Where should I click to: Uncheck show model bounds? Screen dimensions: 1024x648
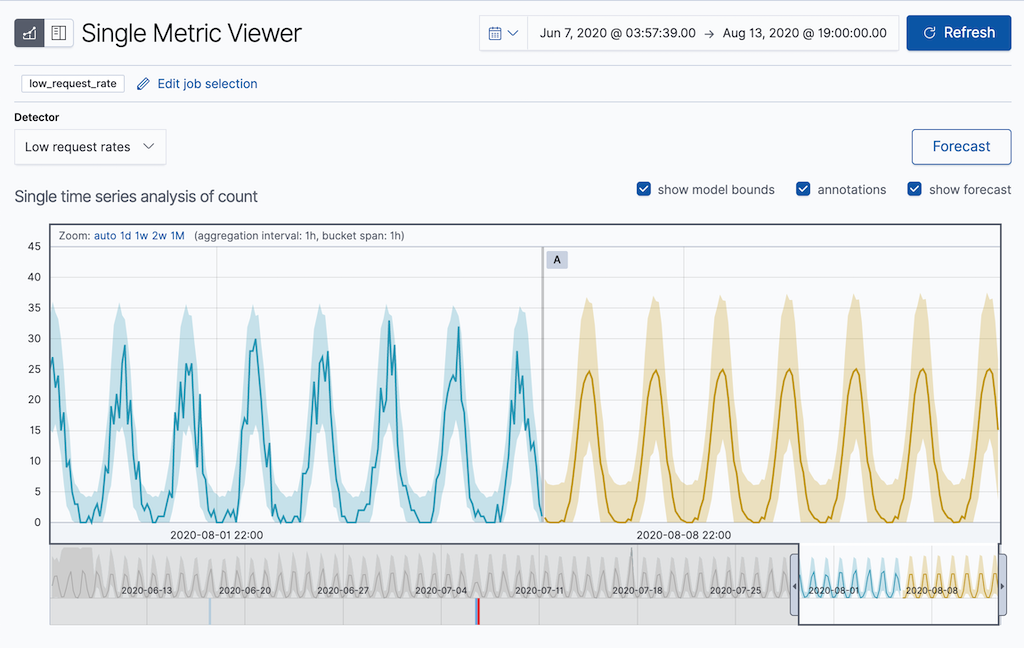pyautogui.click(x=643, y=188)
